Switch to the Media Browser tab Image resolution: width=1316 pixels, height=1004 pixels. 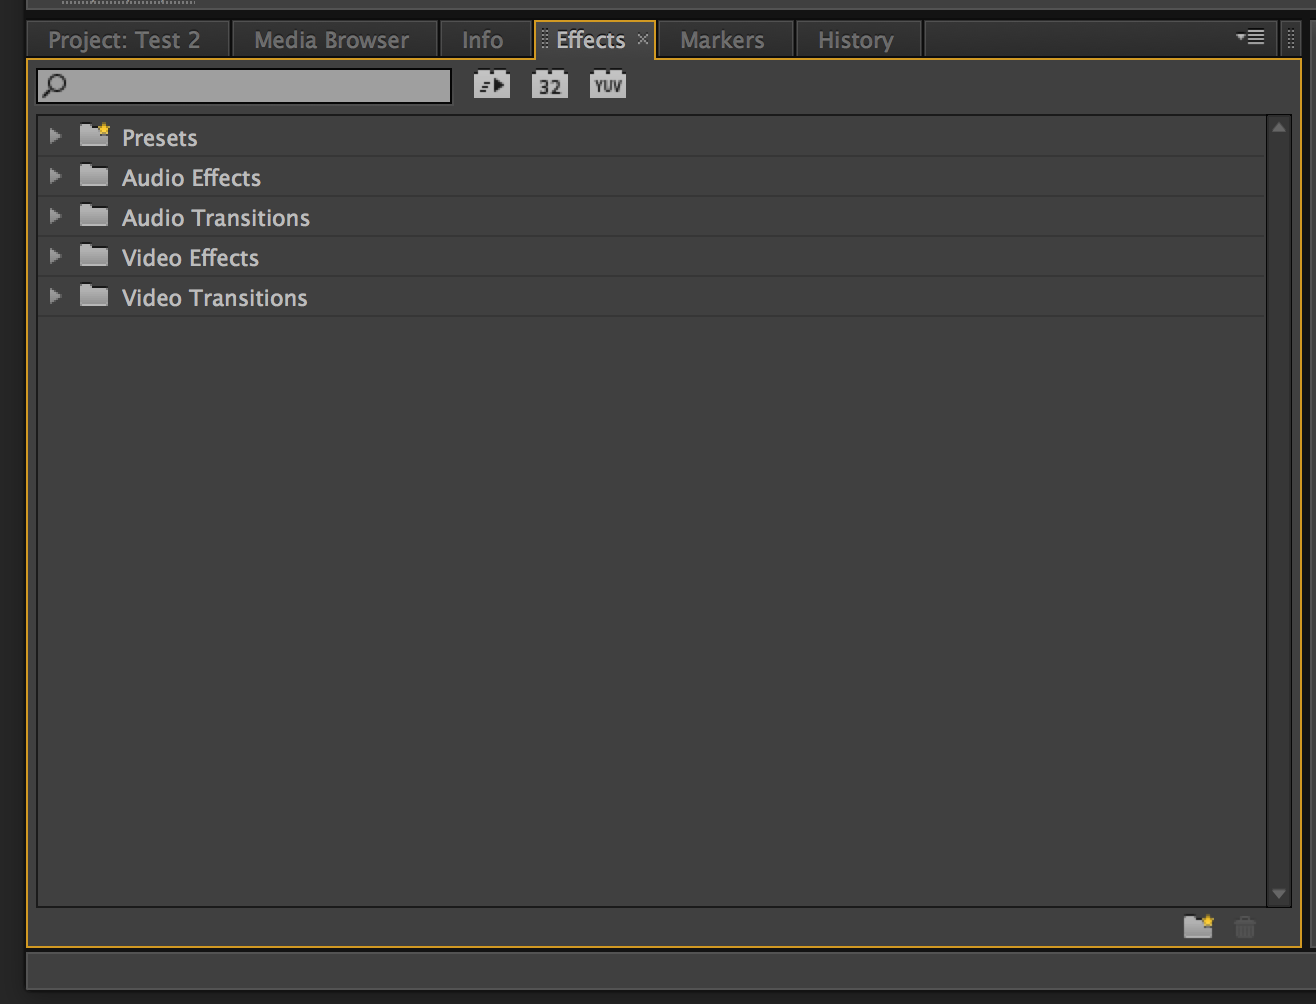point(331,40)
